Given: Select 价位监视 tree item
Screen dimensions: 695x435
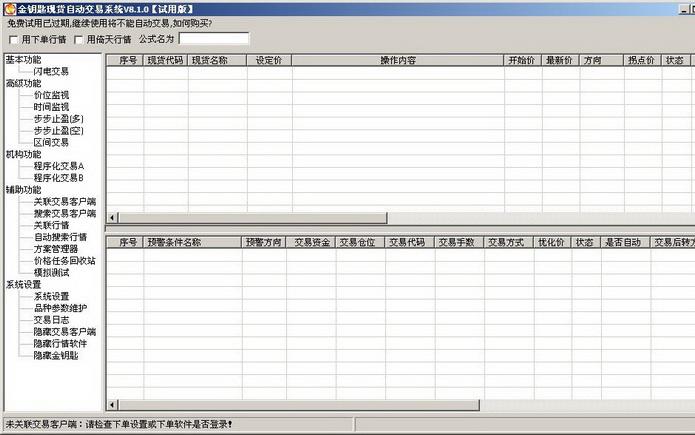Looking at the screenshot, I should tap(51, 95).
